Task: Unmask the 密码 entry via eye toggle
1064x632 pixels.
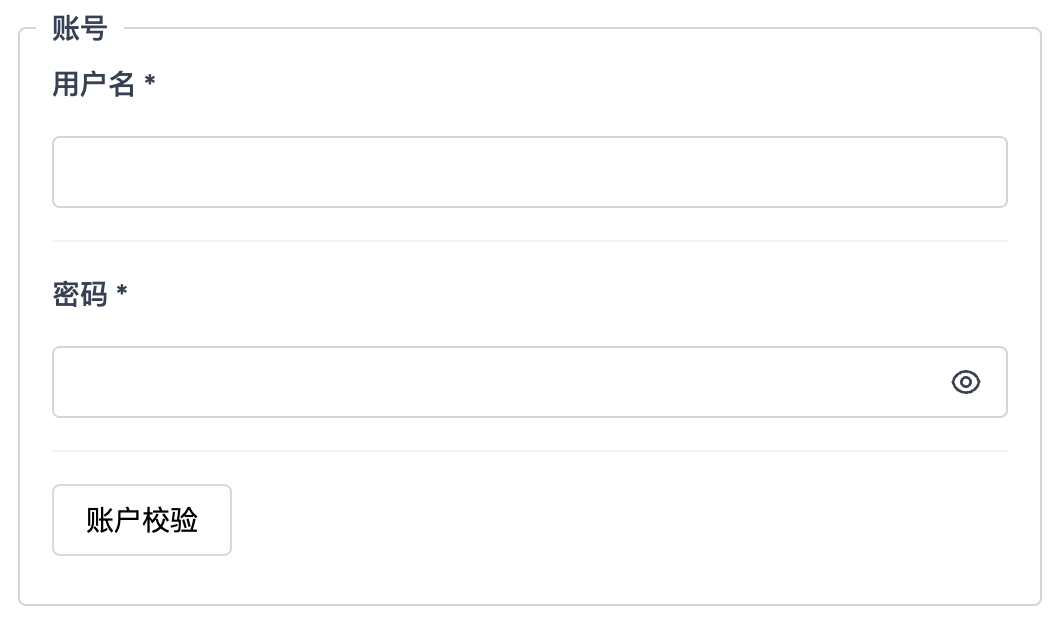Action: [x=965, y=382]
